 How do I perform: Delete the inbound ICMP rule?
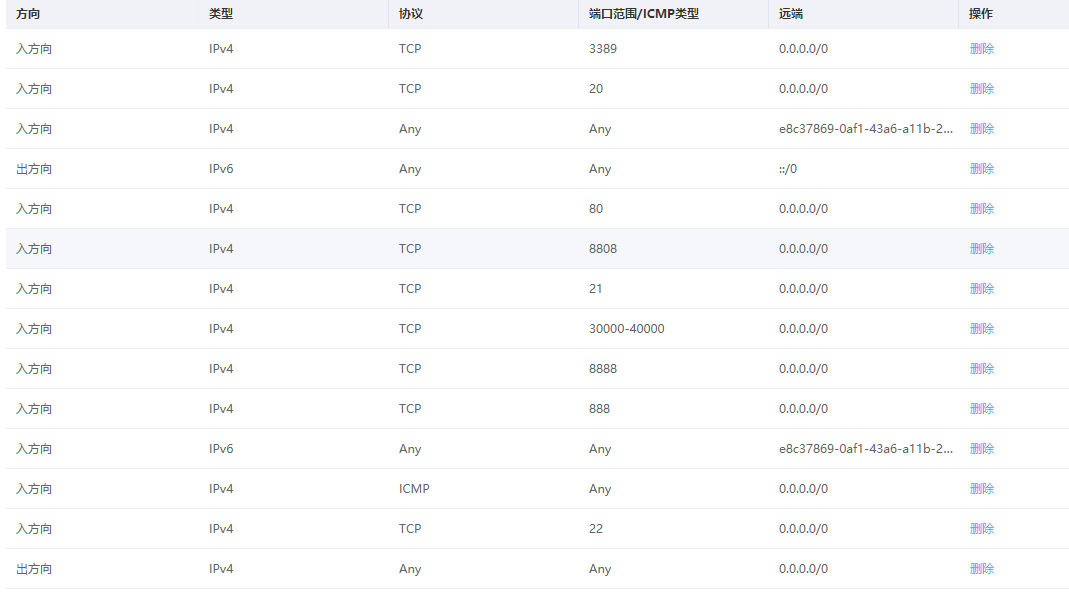coord(981,489)
